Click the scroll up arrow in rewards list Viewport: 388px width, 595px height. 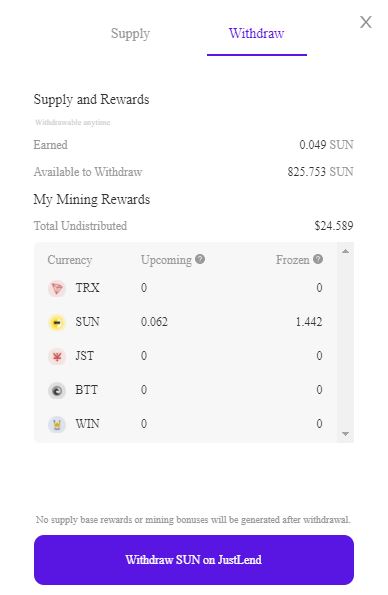click(x=345, y=251)
